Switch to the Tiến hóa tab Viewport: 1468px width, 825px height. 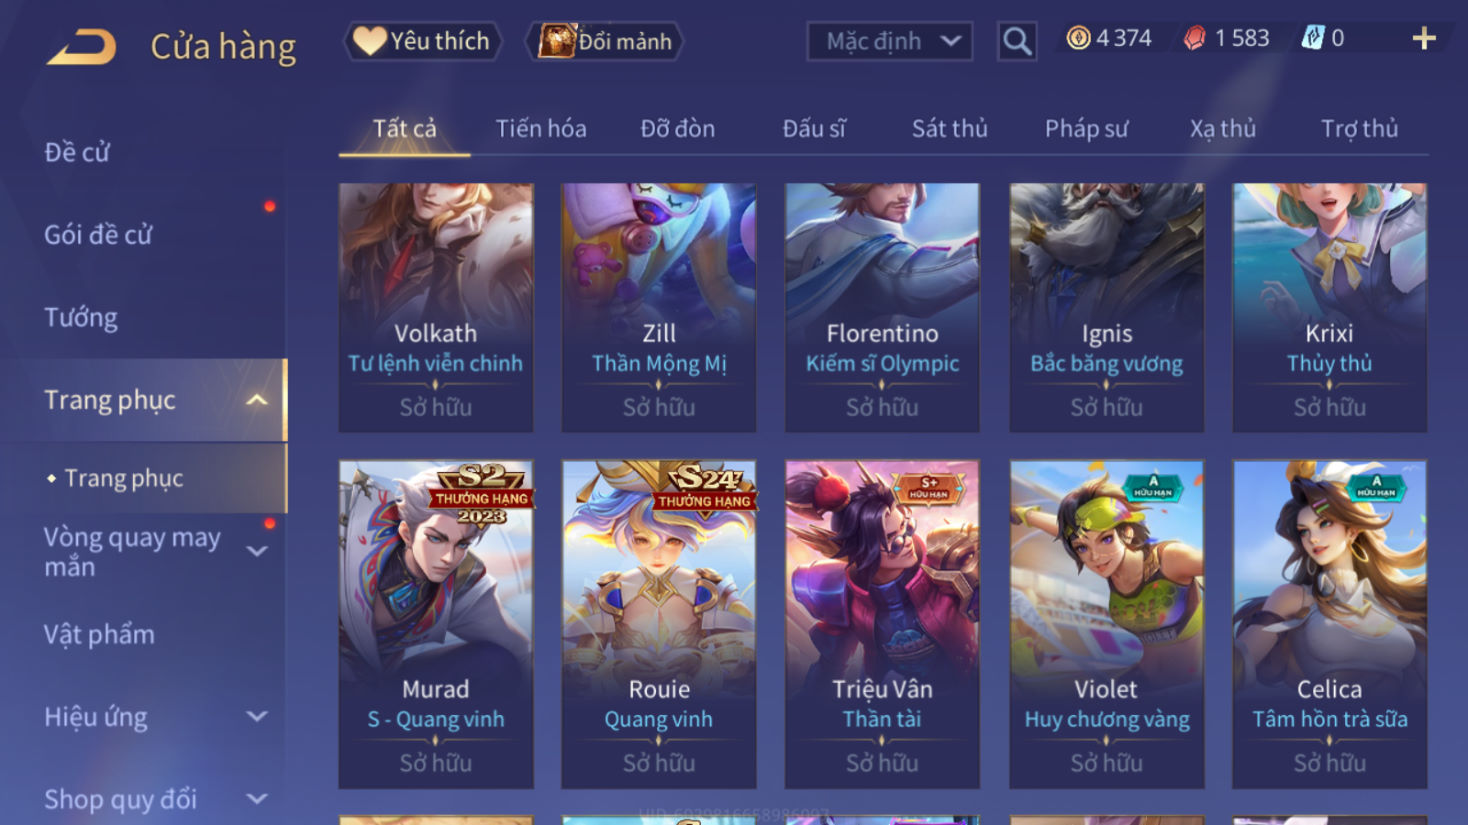pos(541,129)
